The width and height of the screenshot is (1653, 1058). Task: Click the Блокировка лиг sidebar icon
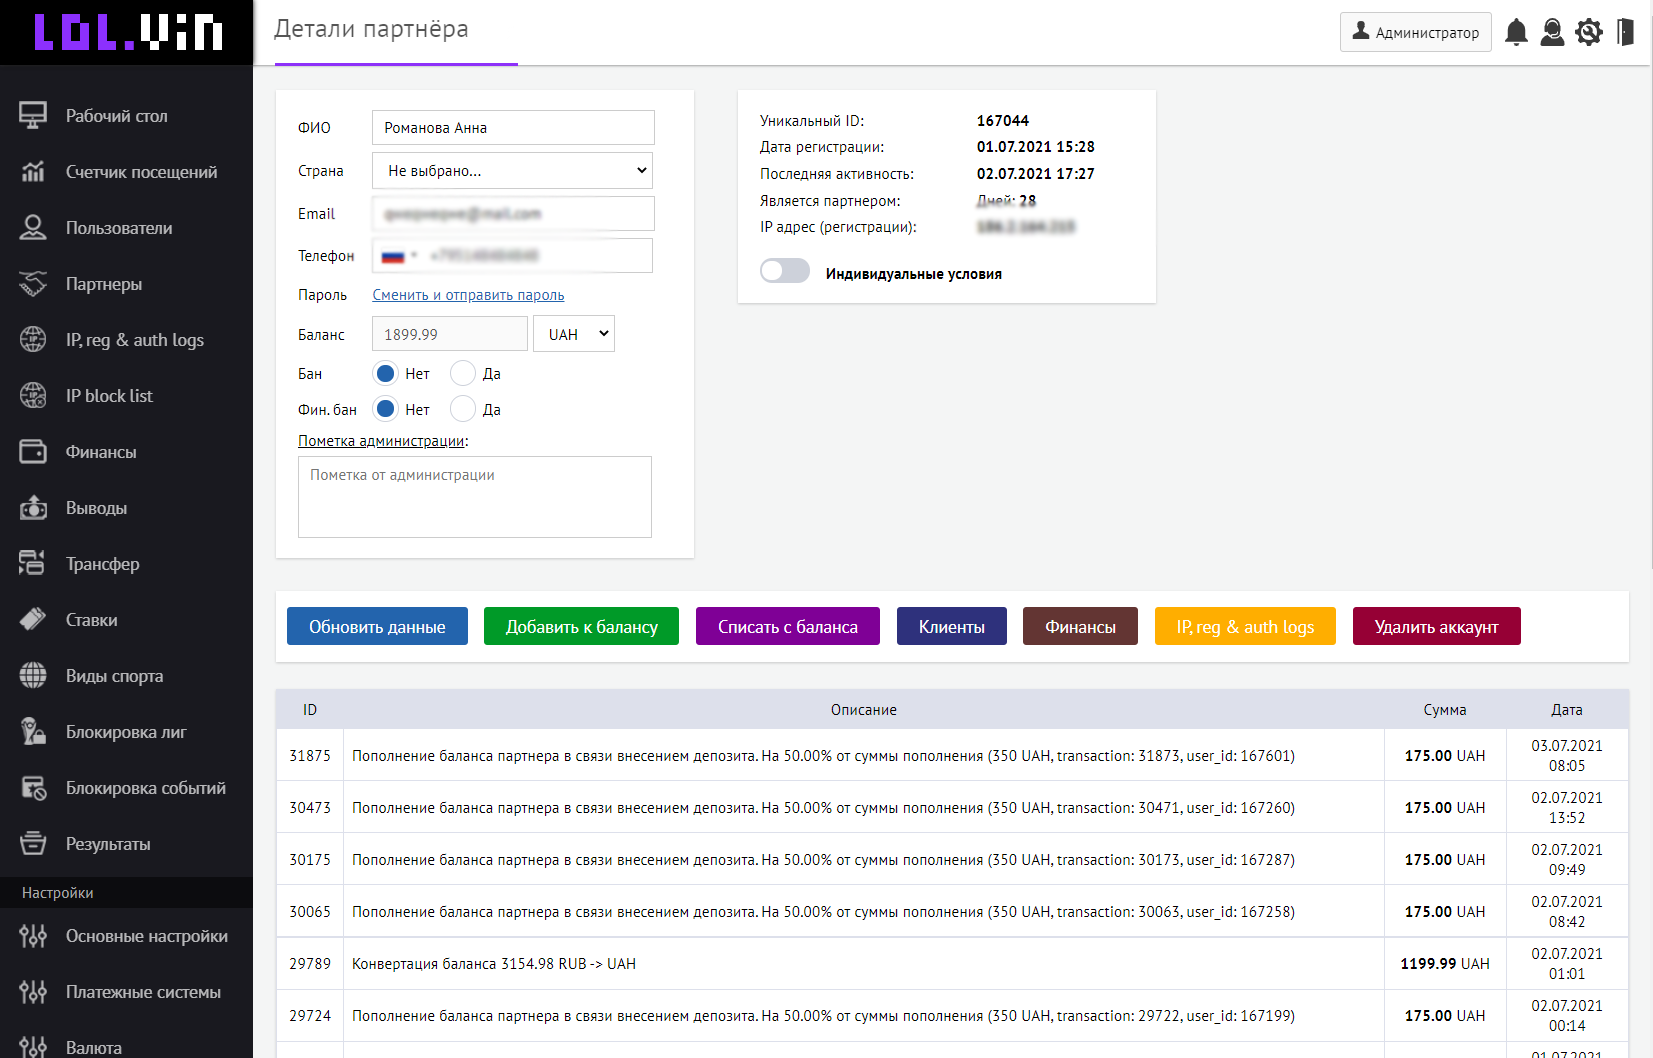point(33,732)
